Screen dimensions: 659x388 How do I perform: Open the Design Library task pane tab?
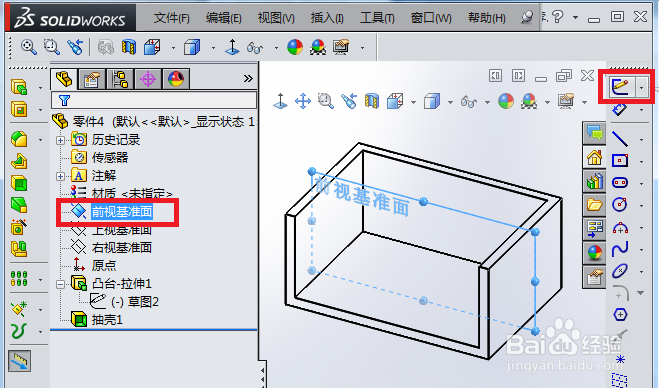coord(594,181)
